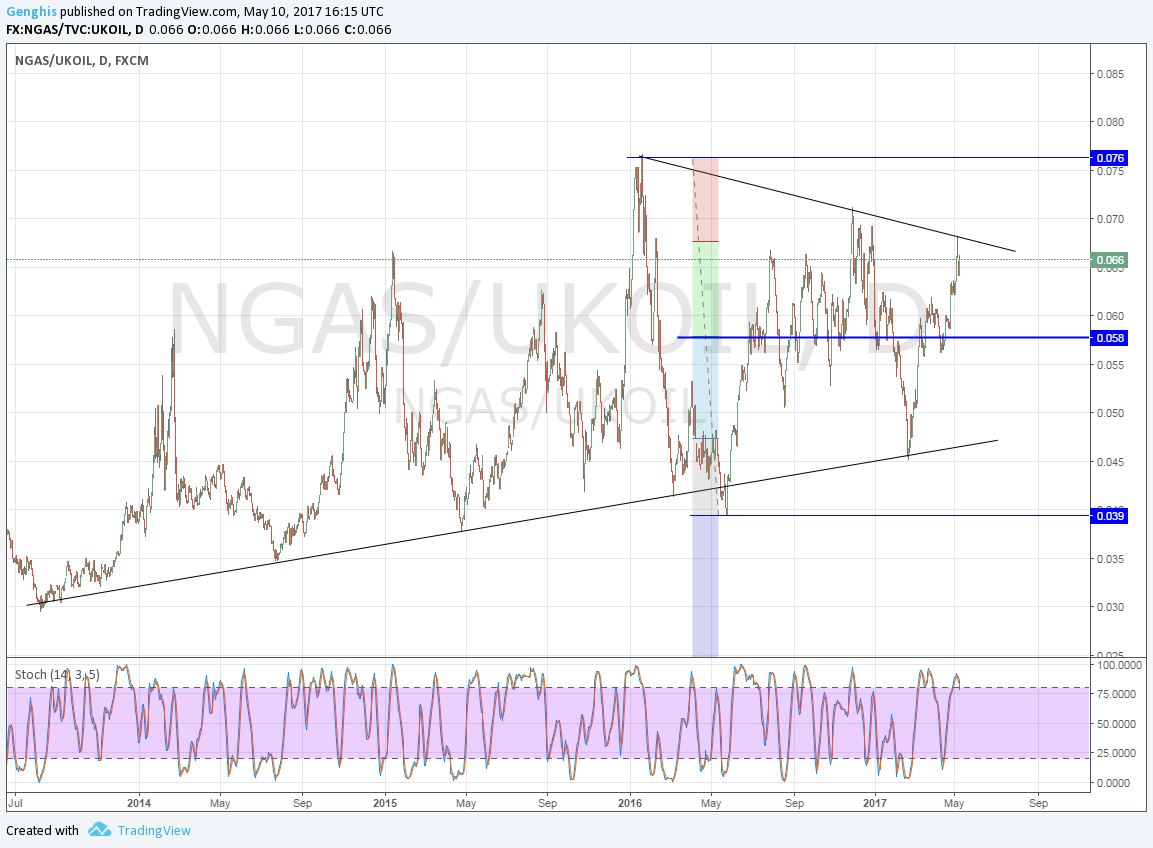Click the 0.045 price axis tick
The width and height of the screenshot is (1153, 848).
[x=1110, y=462]
